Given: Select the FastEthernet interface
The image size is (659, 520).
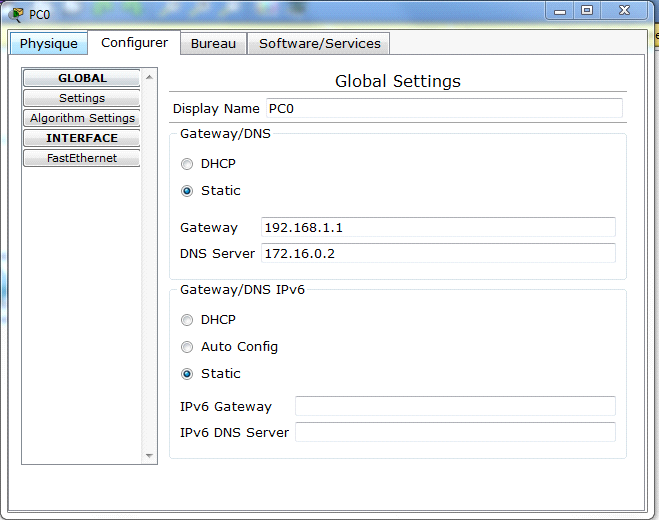Looking at the screenshot, I should point(82,158).
